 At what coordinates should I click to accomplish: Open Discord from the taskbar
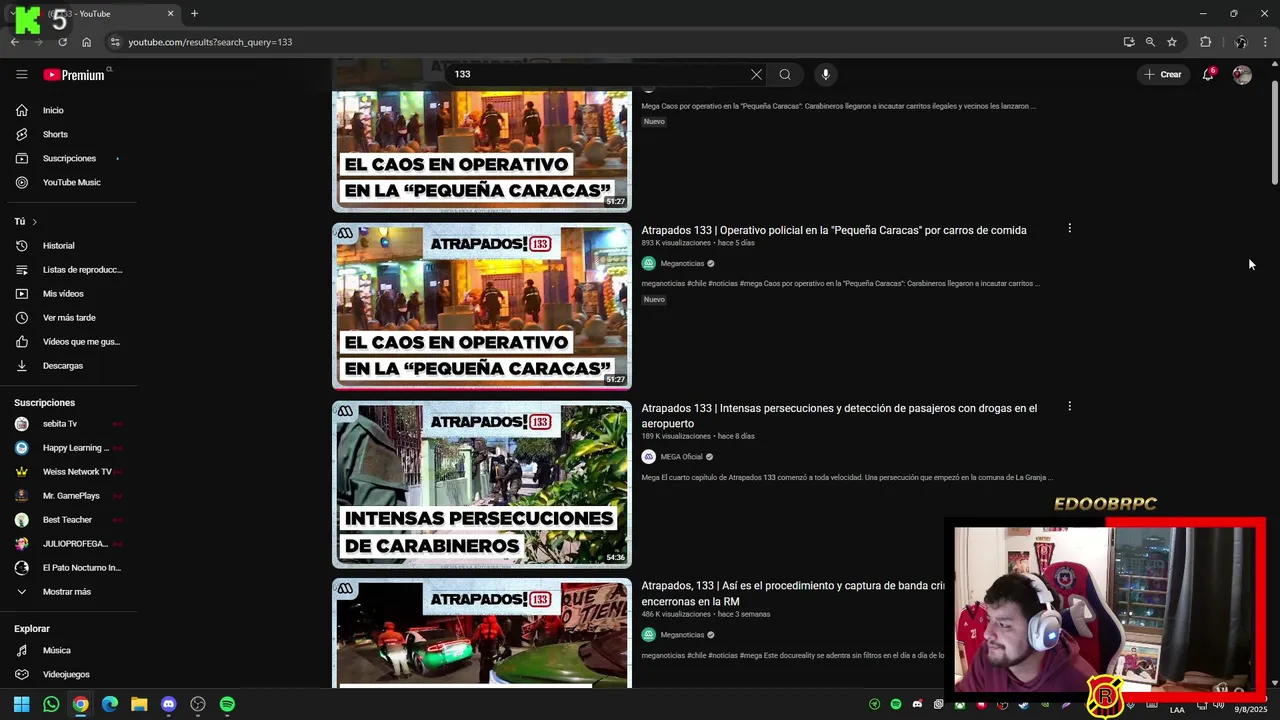[168, 704]
